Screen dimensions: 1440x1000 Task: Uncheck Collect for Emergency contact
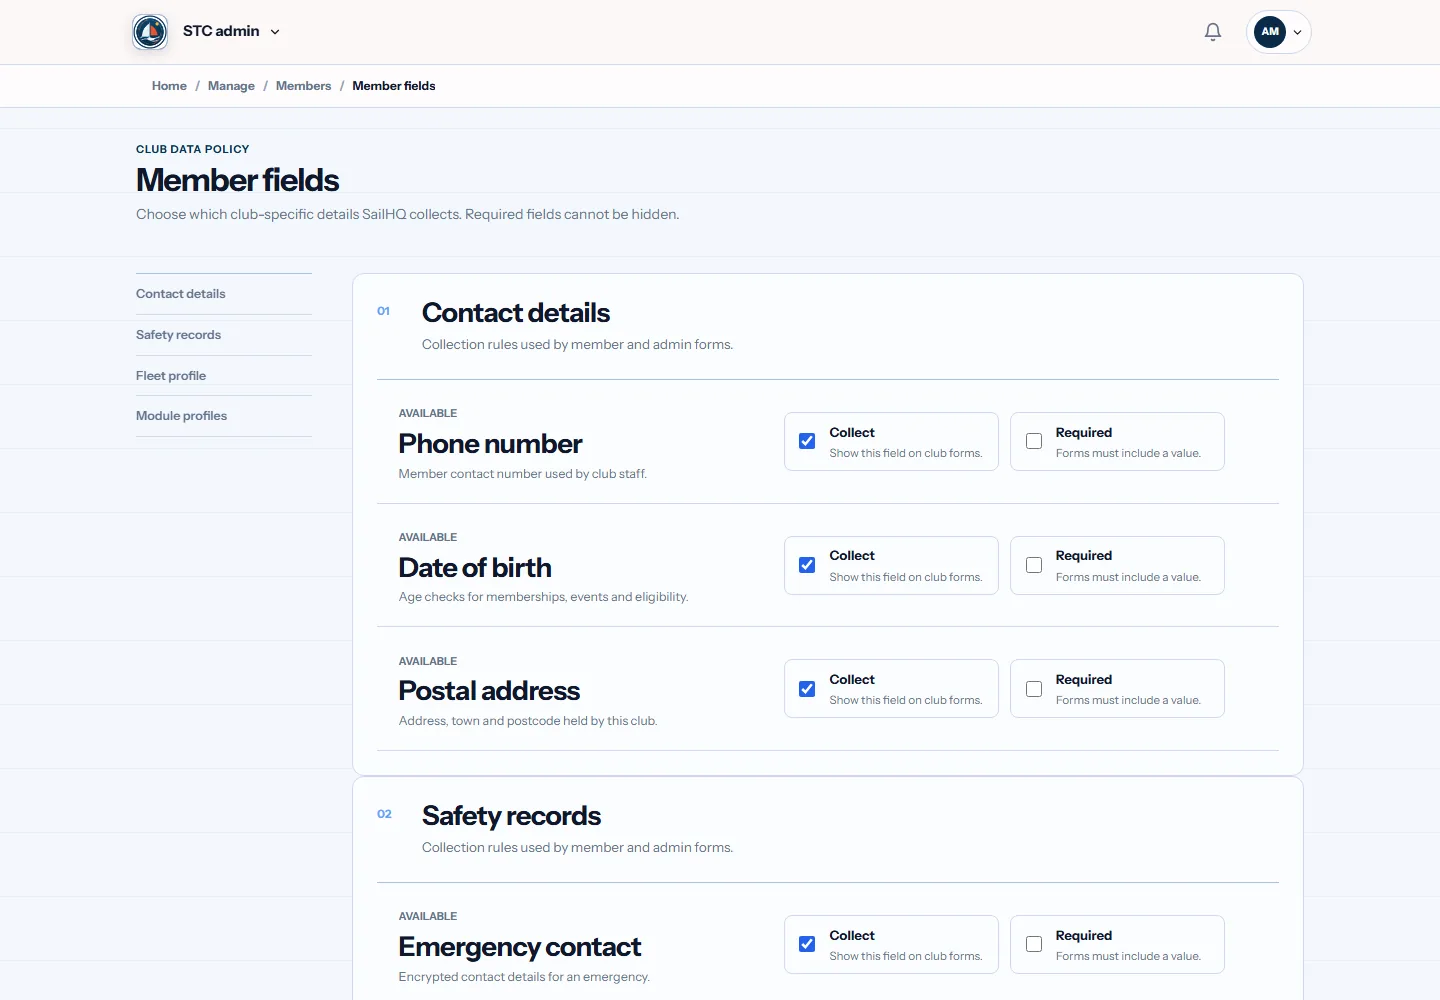[x=807, y=944]
